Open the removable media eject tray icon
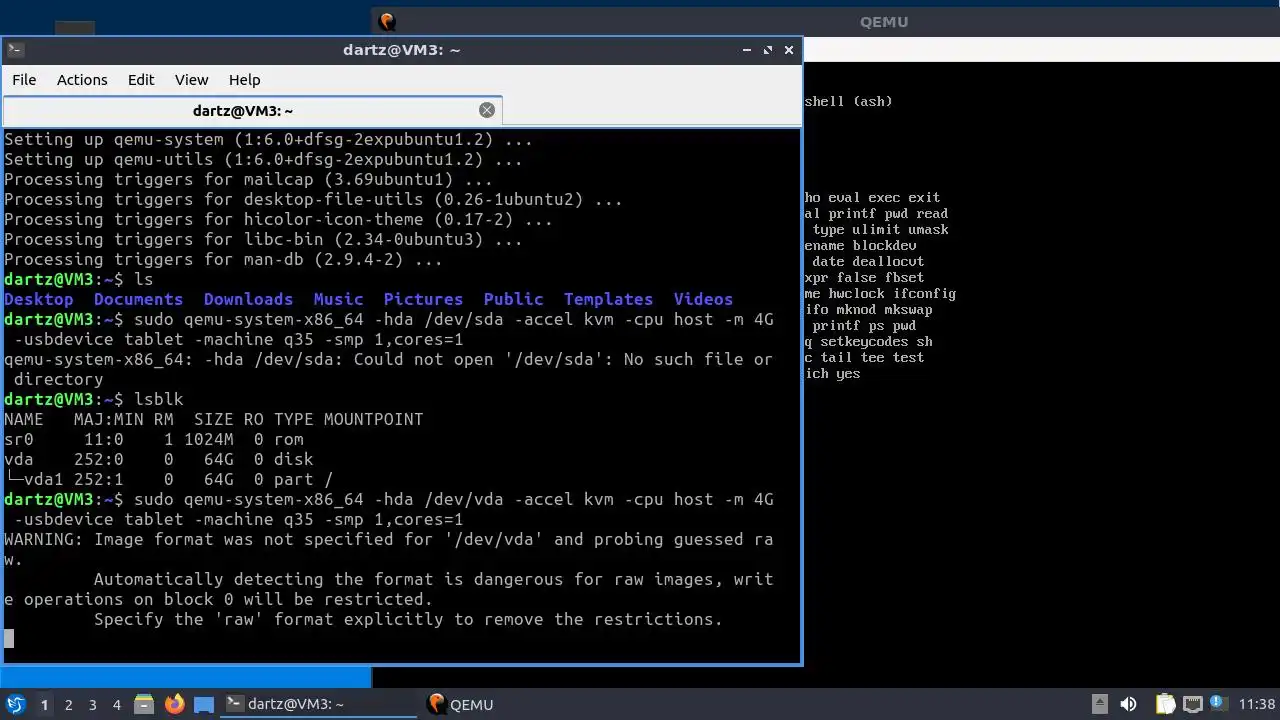1280x720 pixels. [1099, 704]
